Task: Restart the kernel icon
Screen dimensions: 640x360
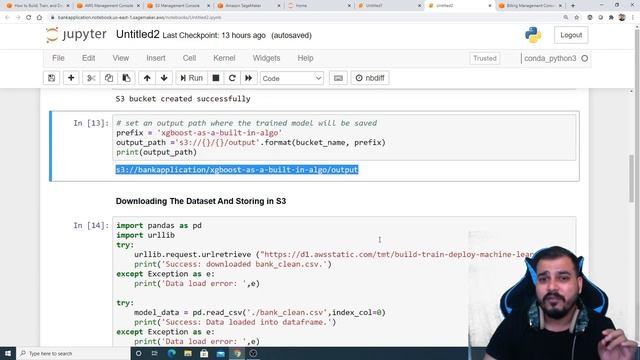Action: pyautogui.click(x=232, y=78)
